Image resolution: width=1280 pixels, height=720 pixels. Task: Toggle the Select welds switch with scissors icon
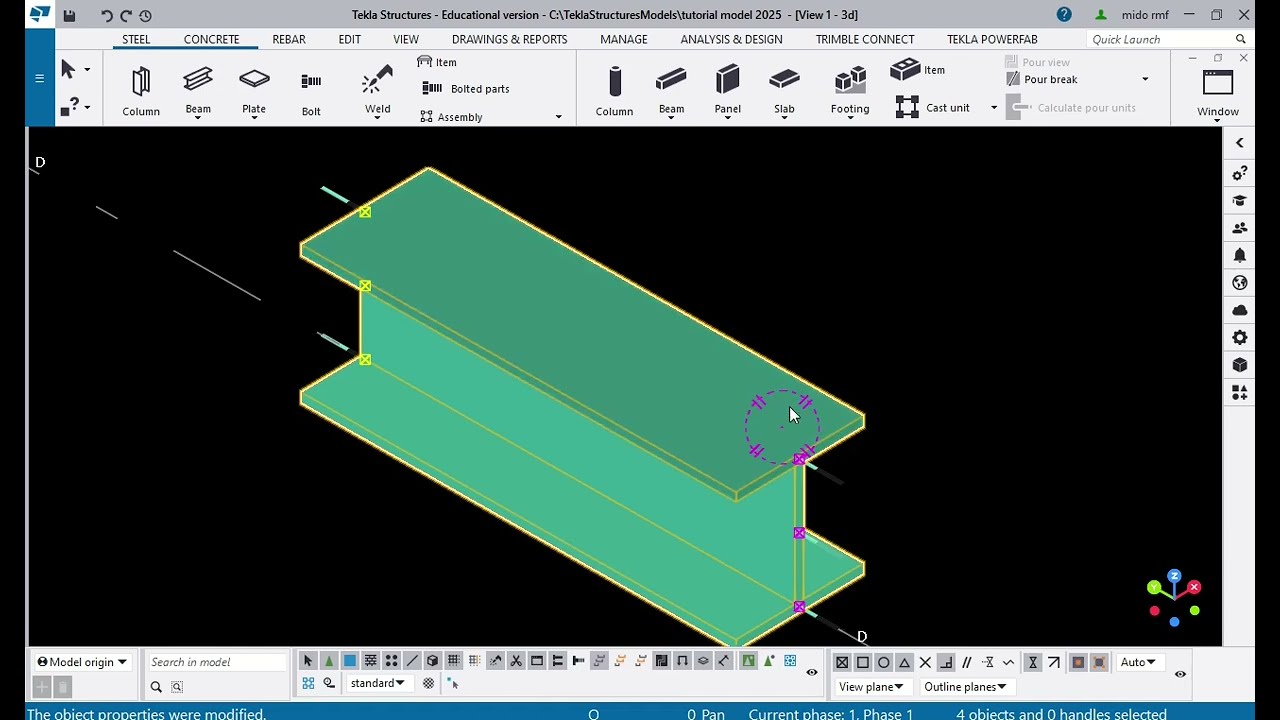click(x=516, y=661)
